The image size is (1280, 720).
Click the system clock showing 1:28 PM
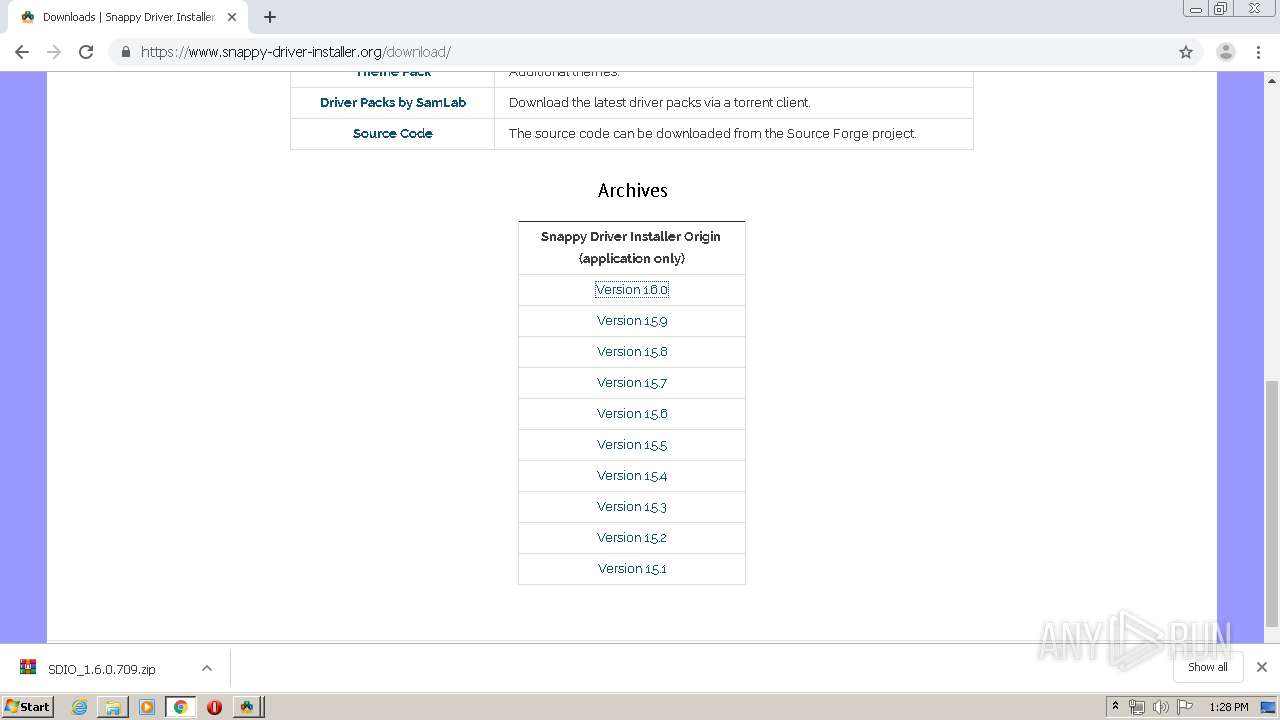(1229, 707)
